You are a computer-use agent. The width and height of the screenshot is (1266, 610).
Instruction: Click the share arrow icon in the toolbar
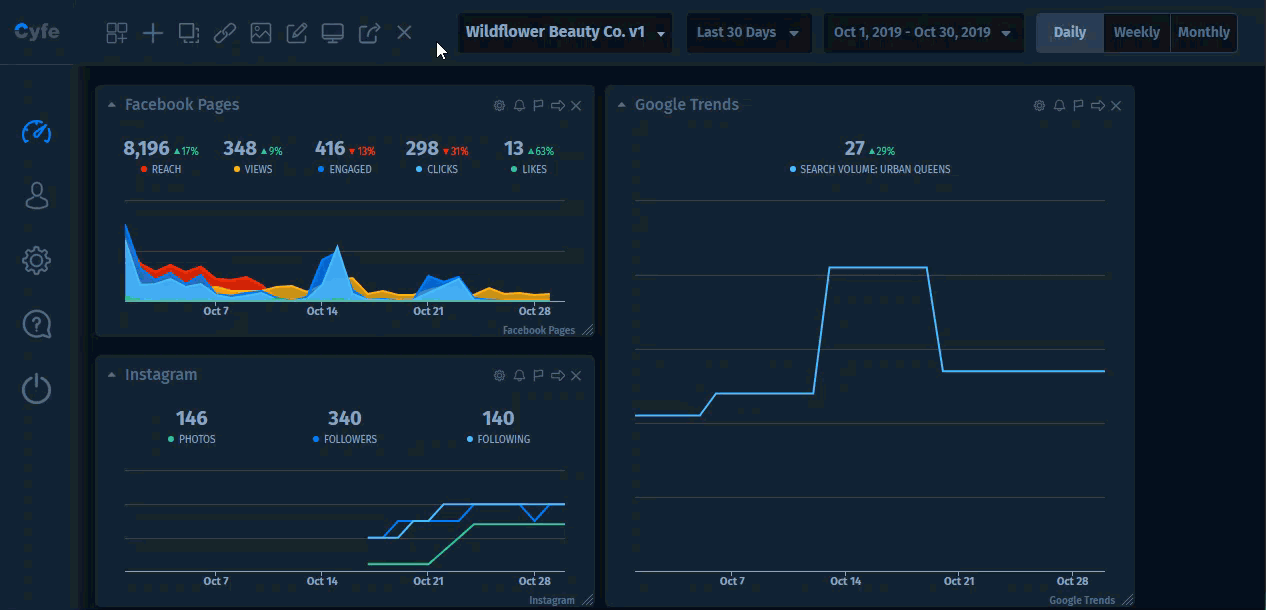click(368, 32)
